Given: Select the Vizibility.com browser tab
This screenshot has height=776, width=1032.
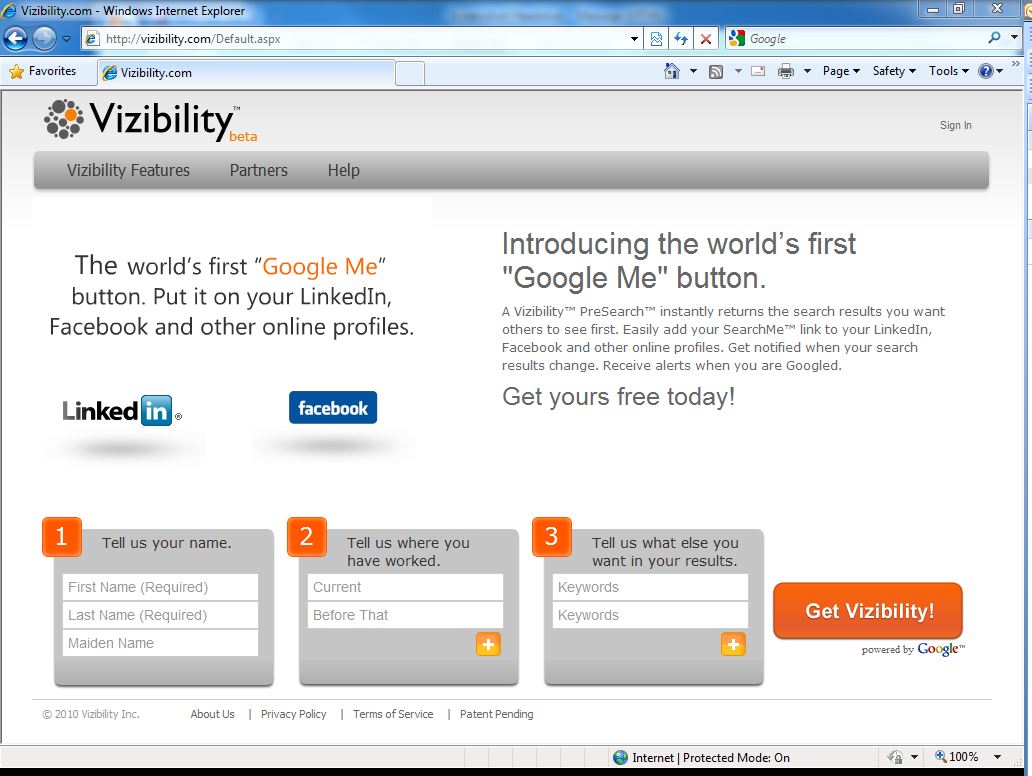Looking at the screenshot, I should click(246, 72).
